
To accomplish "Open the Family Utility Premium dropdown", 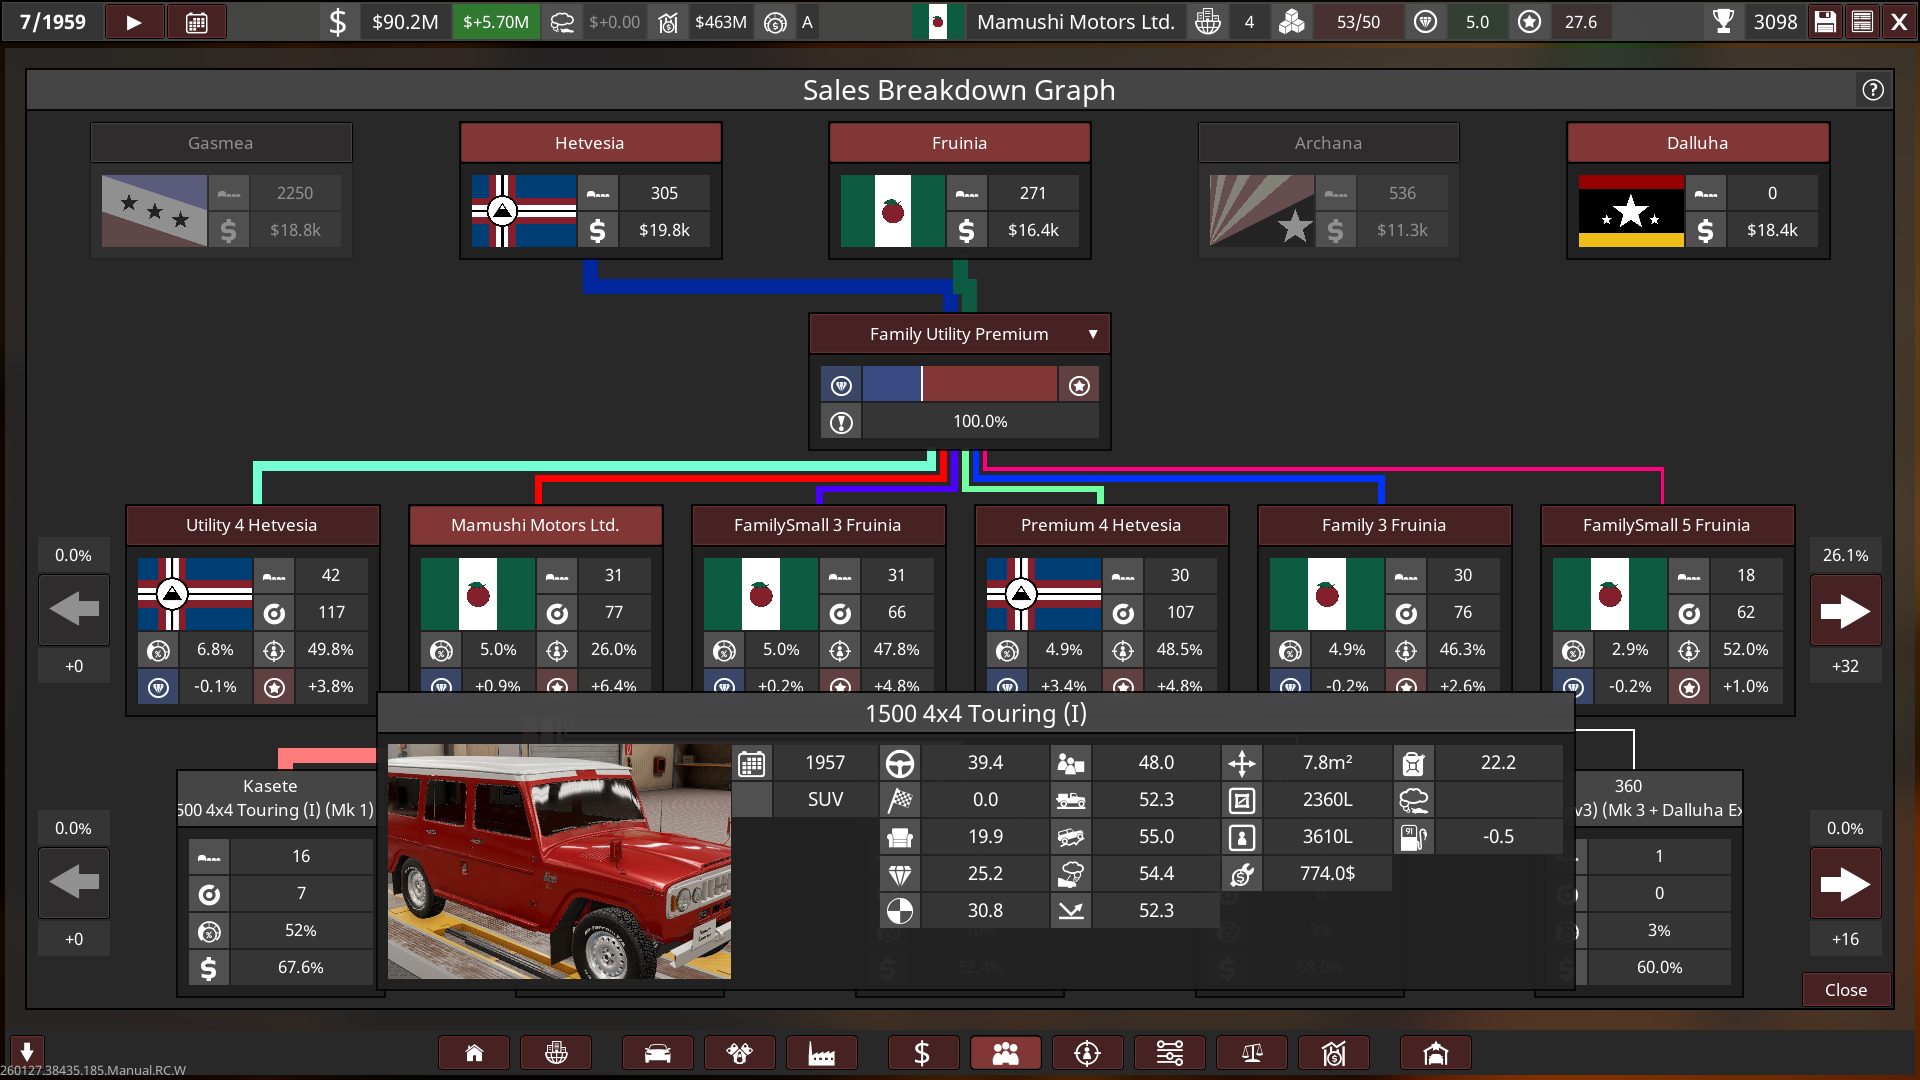I will pos(959,334).
